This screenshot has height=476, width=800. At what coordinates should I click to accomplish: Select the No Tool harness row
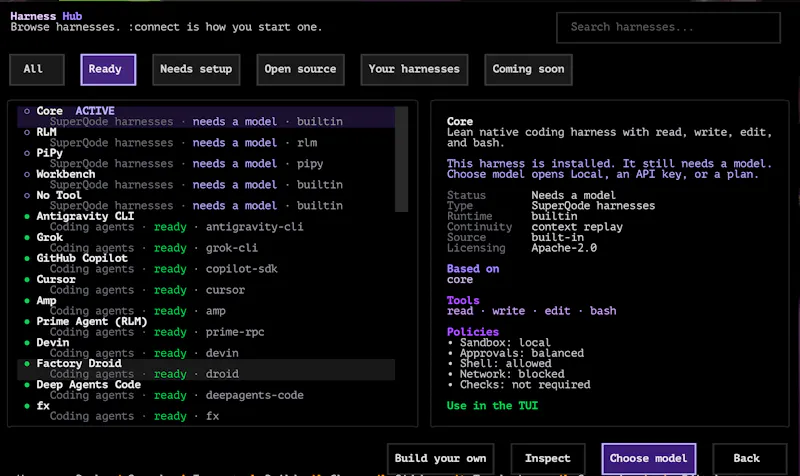pos(206,200)
